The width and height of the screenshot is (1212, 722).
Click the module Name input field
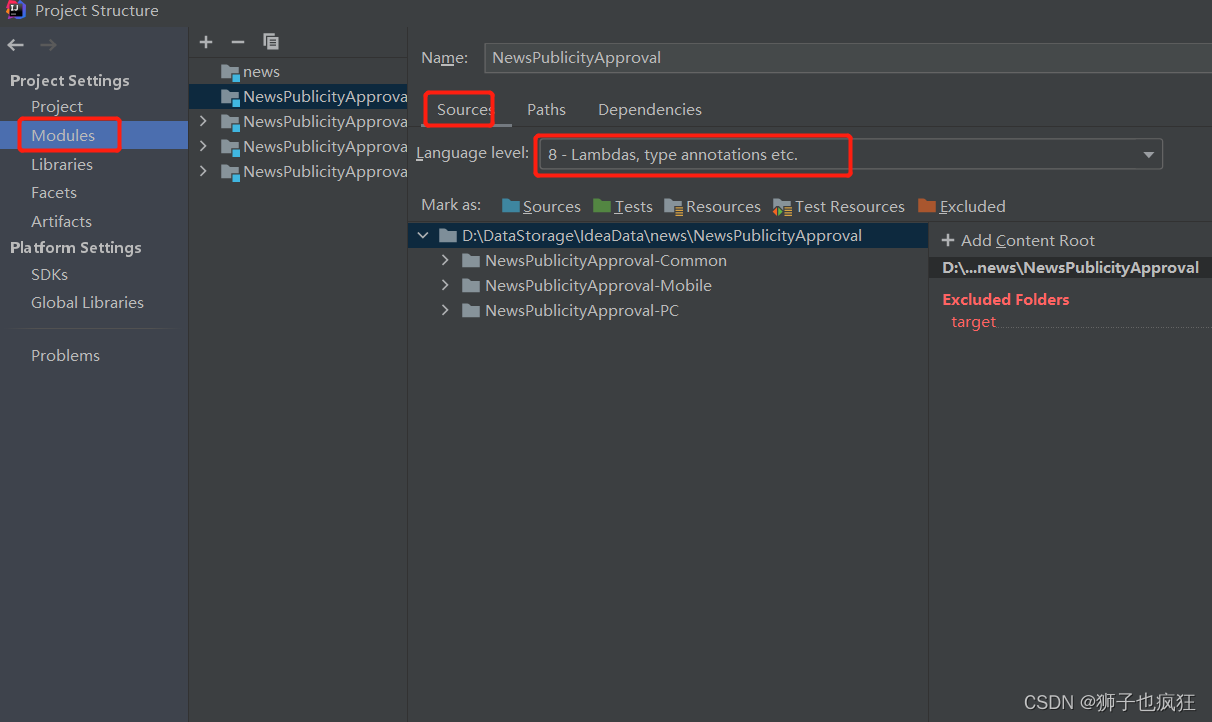[848, 58]
